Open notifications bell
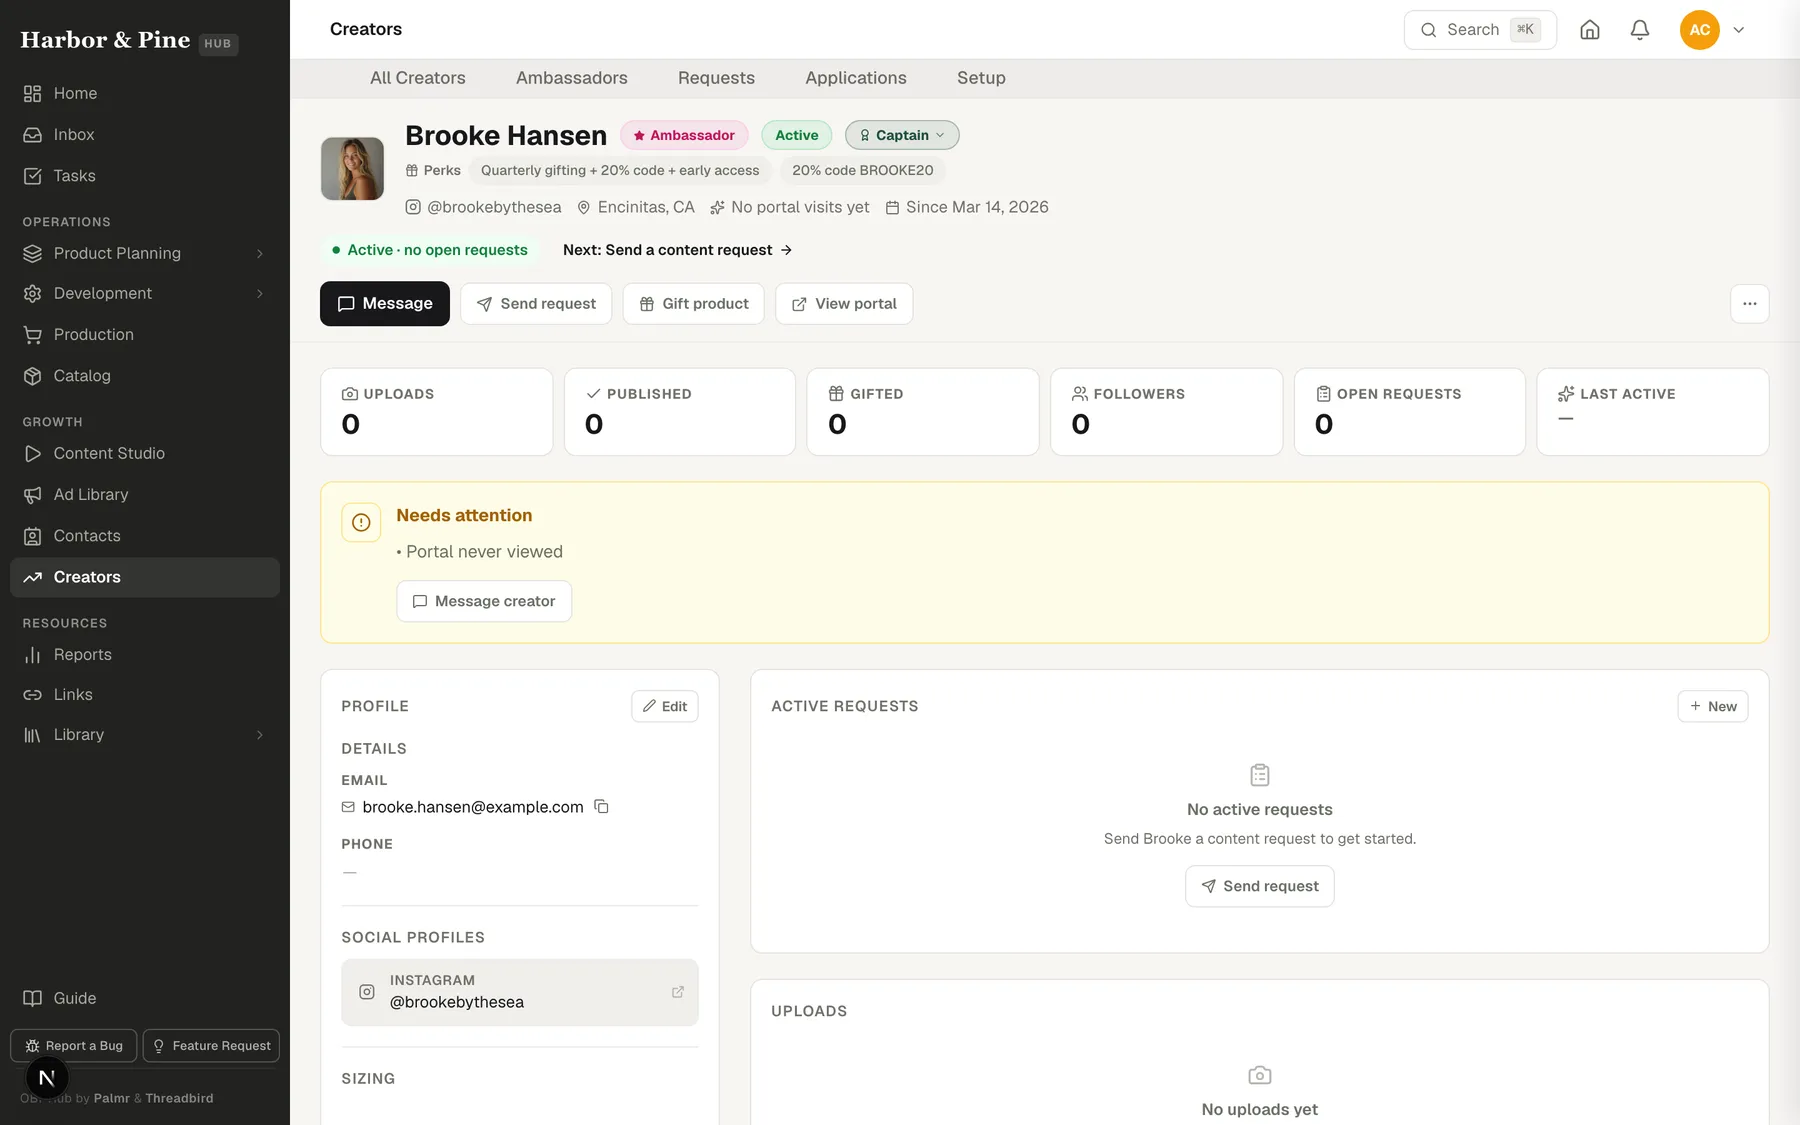Screen dimensions: 1800x1125 (x=1640, y=30)
